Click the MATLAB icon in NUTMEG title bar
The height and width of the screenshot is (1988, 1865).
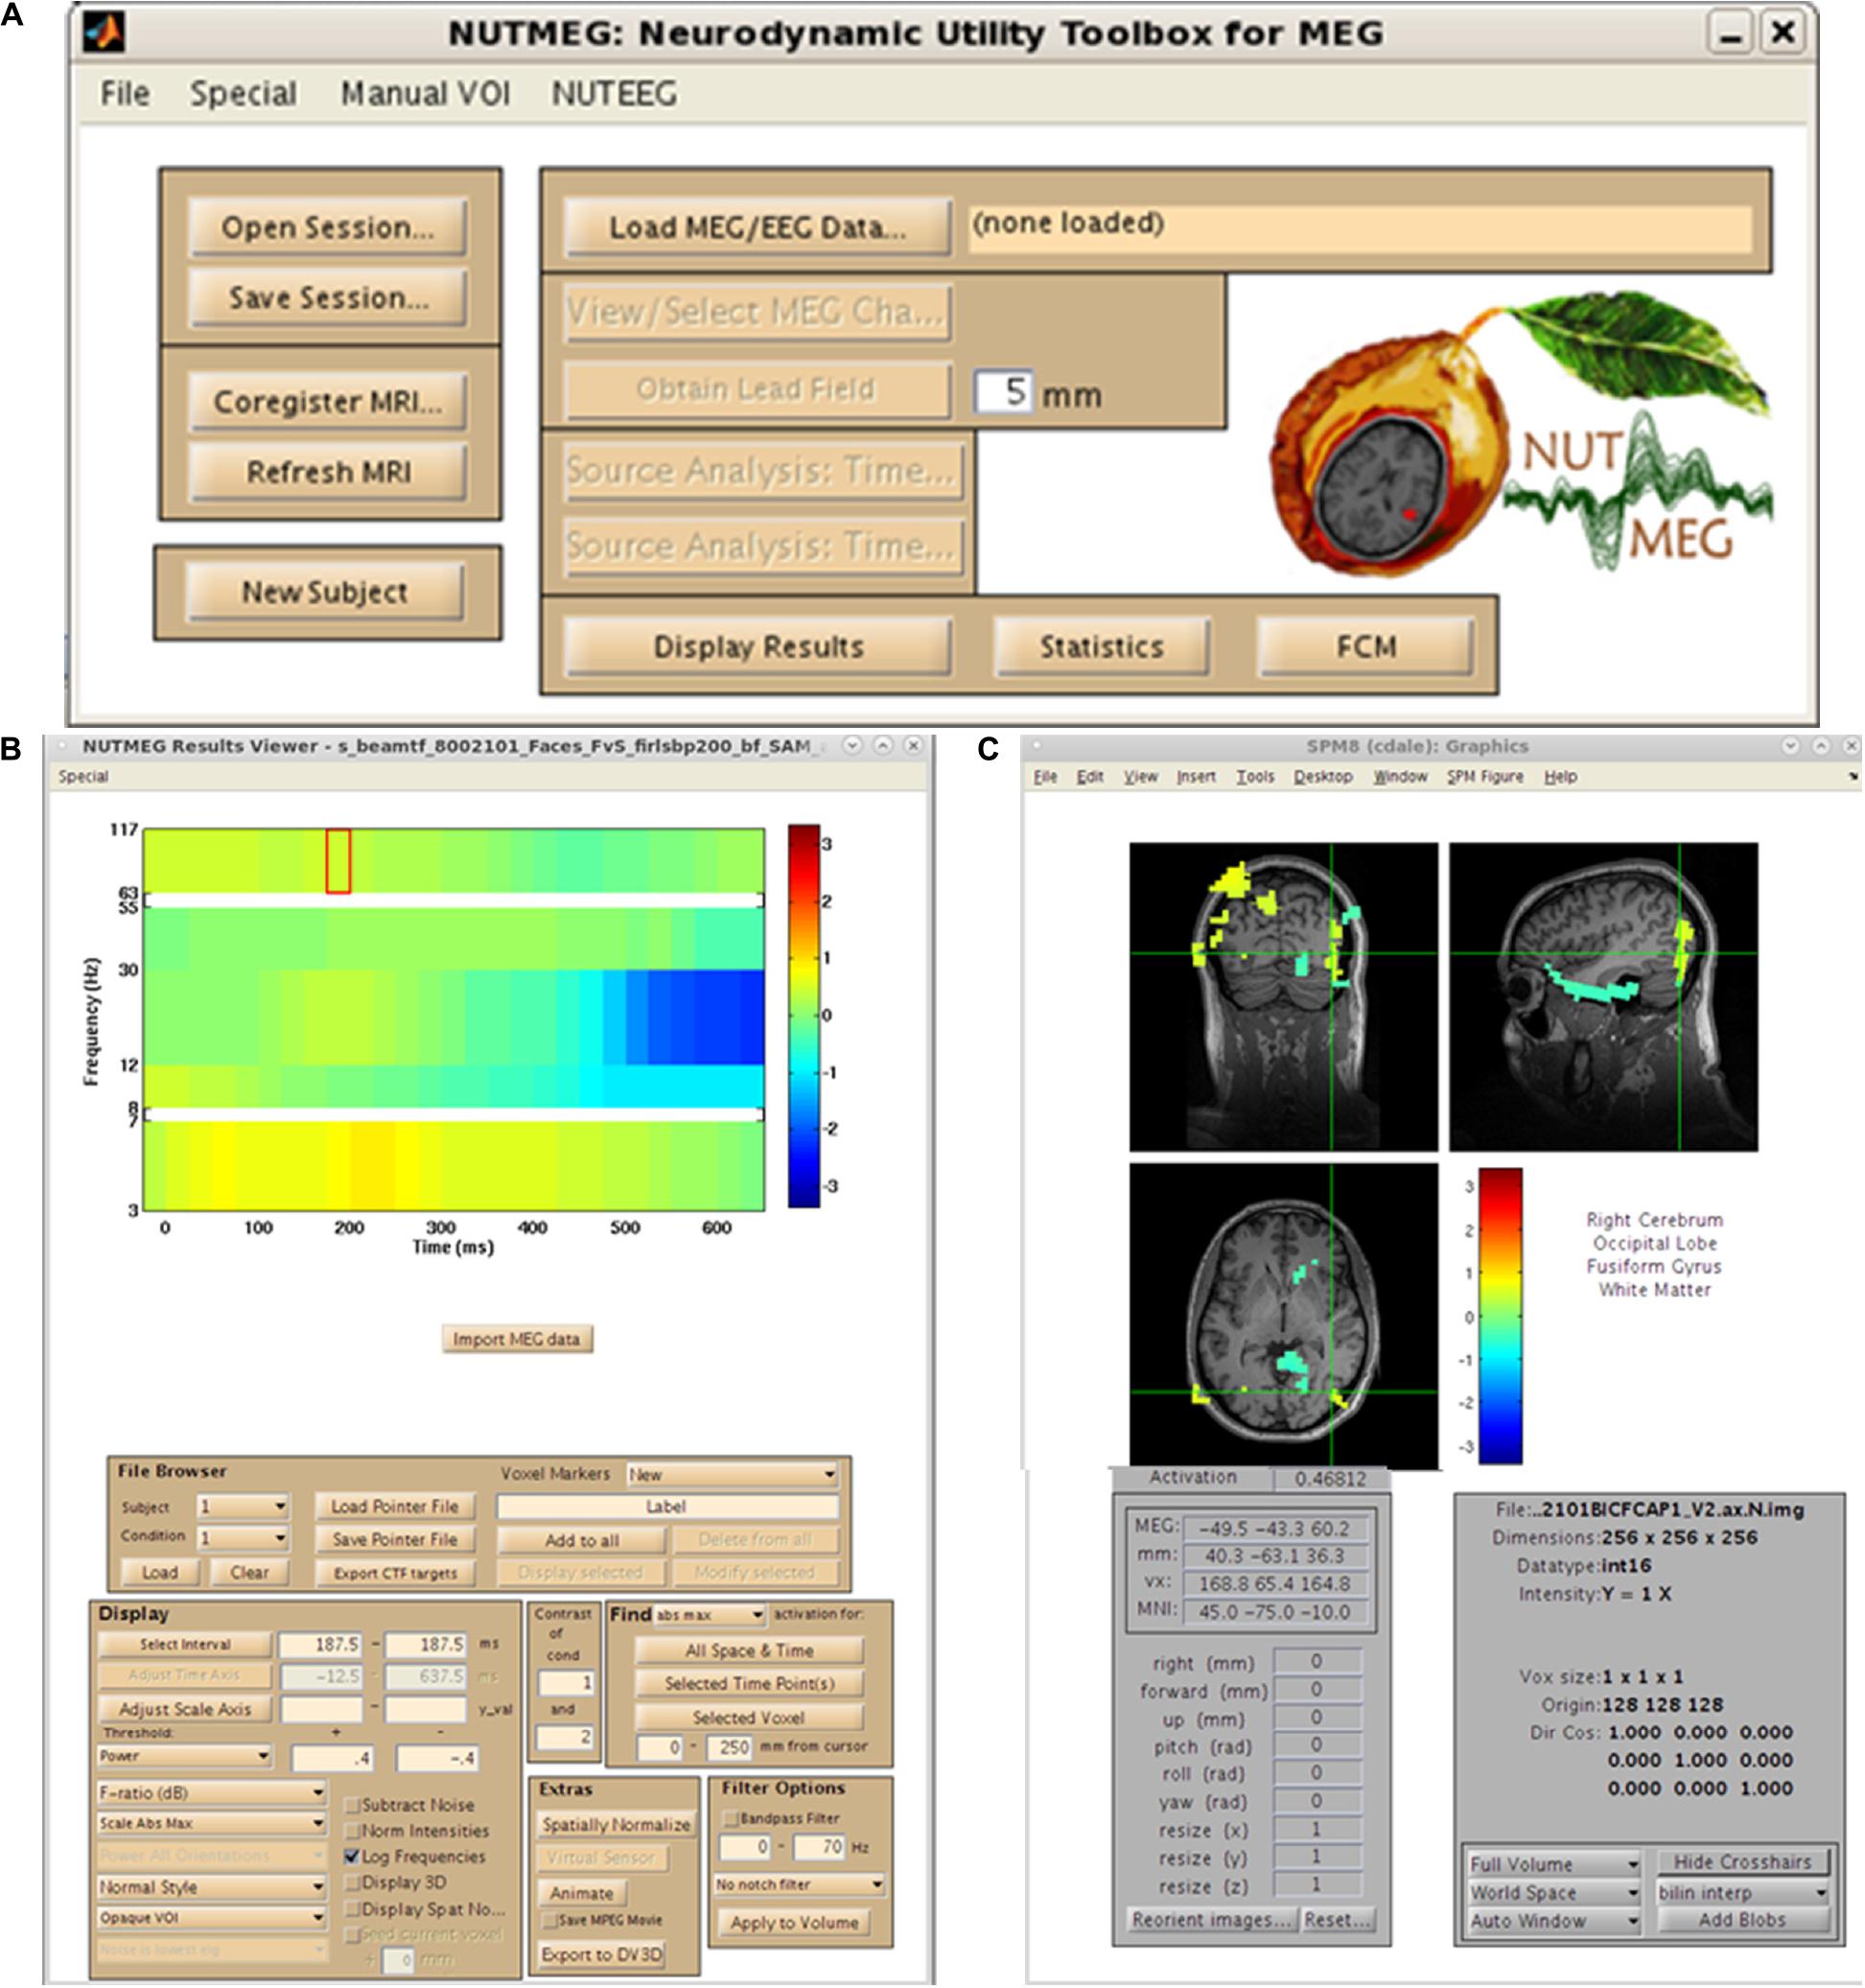(104, 32)
